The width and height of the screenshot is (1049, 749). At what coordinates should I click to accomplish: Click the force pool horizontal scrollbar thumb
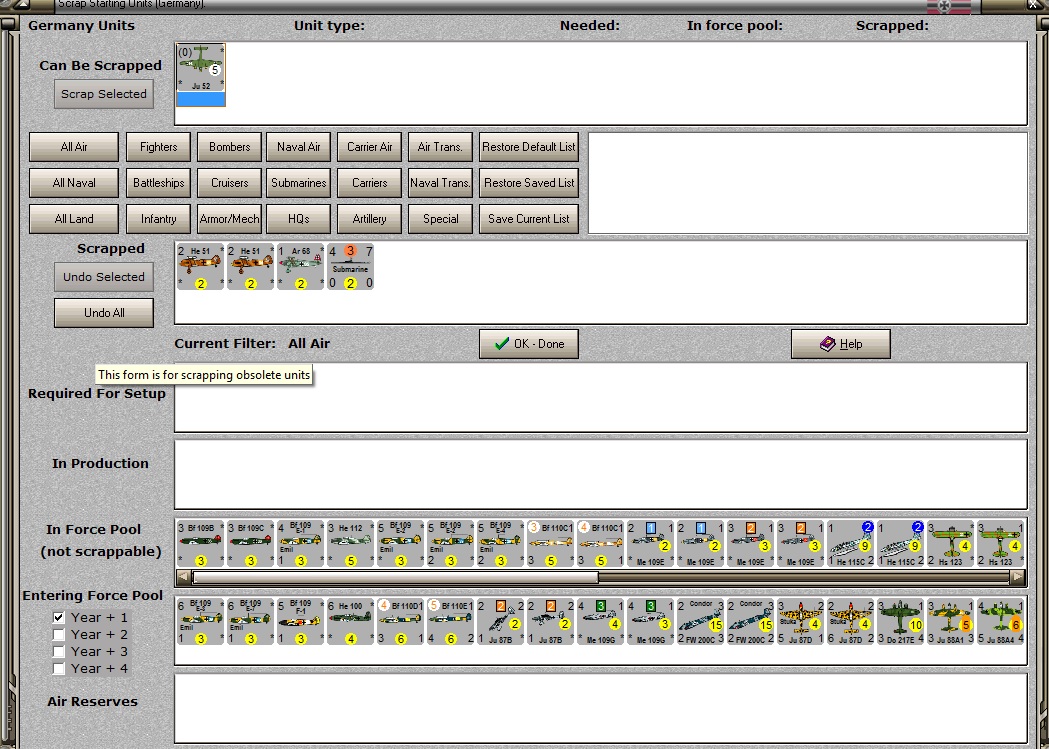tap(395, 577)
